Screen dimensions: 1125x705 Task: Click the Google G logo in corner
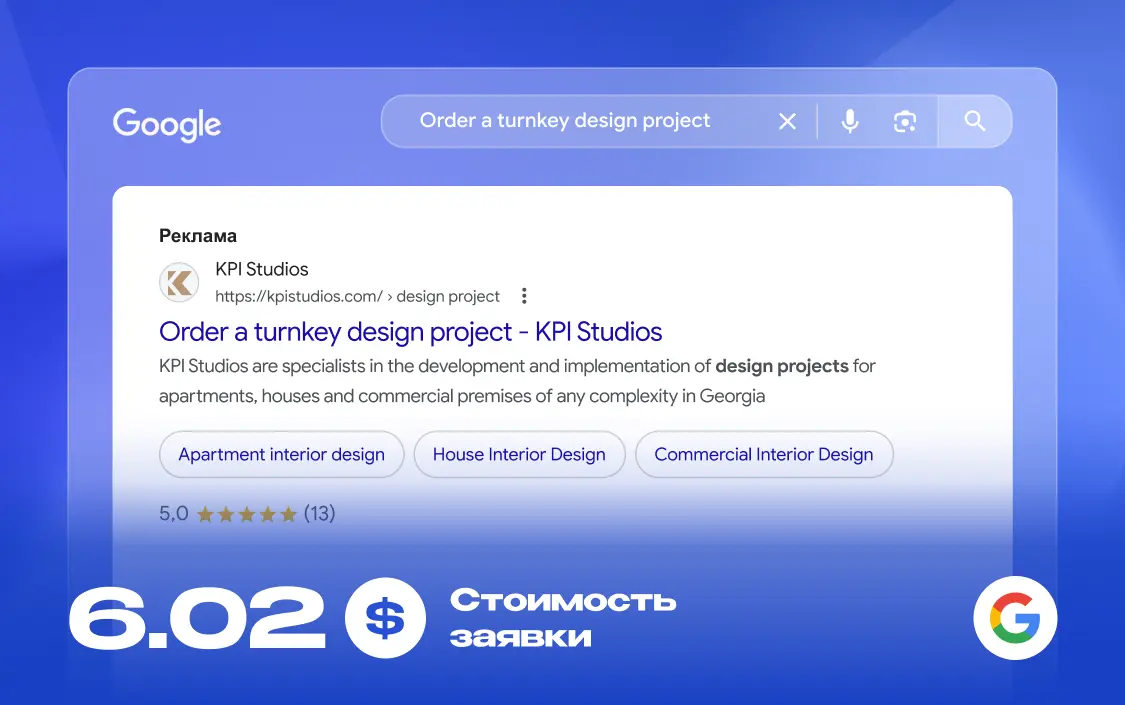click(1015, 617)
